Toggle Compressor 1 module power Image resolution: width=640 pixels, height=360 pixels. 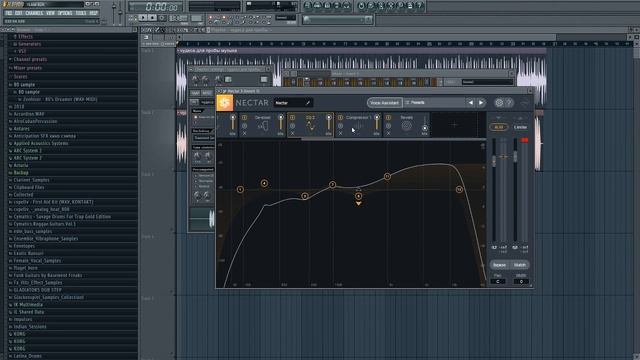coord(340,118)
